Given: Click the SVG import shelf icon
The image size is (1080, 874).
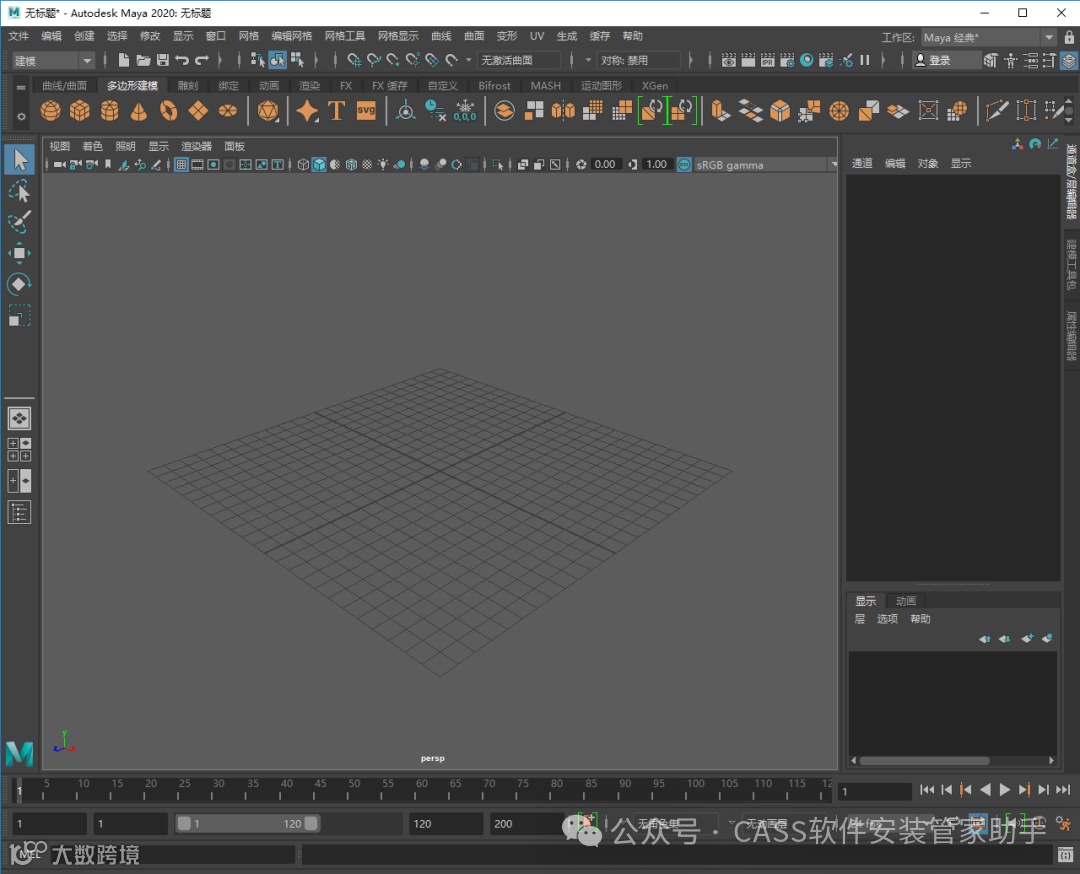Looking at the screenshot, I should pos(366,110).
